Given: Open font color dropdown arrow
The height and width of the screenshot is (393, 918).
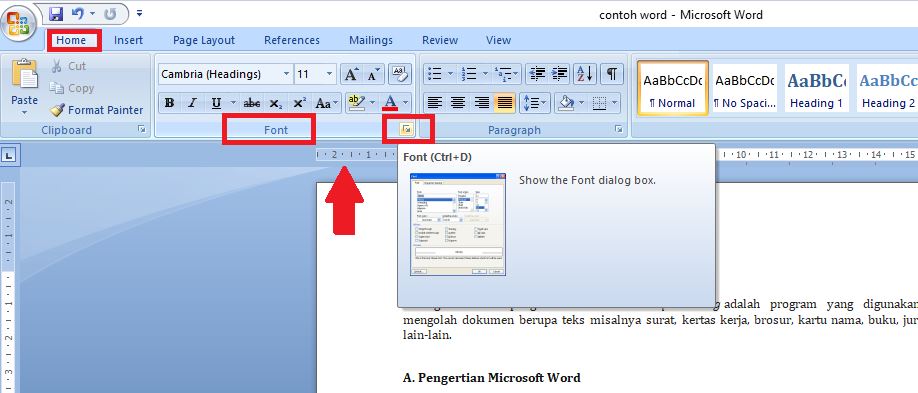Looking at the screenshot, I should [x=406, y=104].
